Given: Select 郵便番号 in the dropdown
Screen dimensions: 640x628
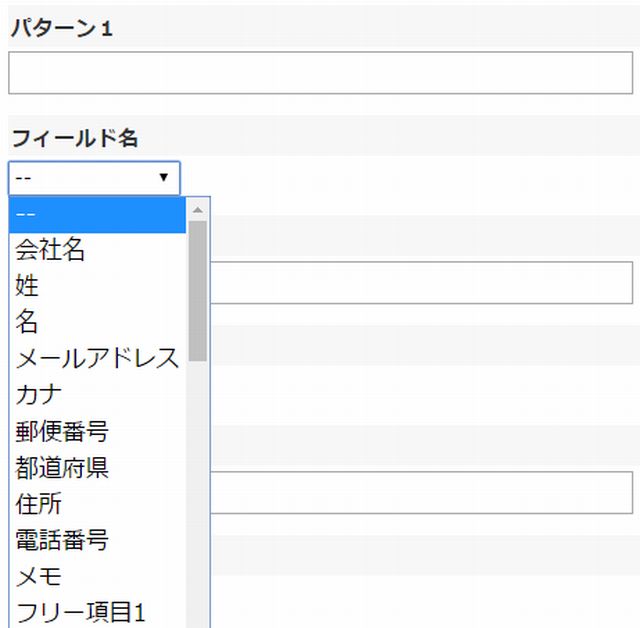Looking at the screenshot, I should point(98,431).
